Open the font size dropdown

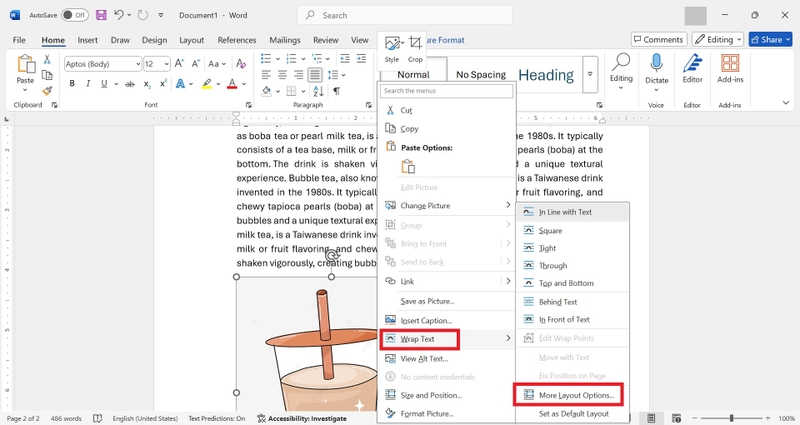167,64
